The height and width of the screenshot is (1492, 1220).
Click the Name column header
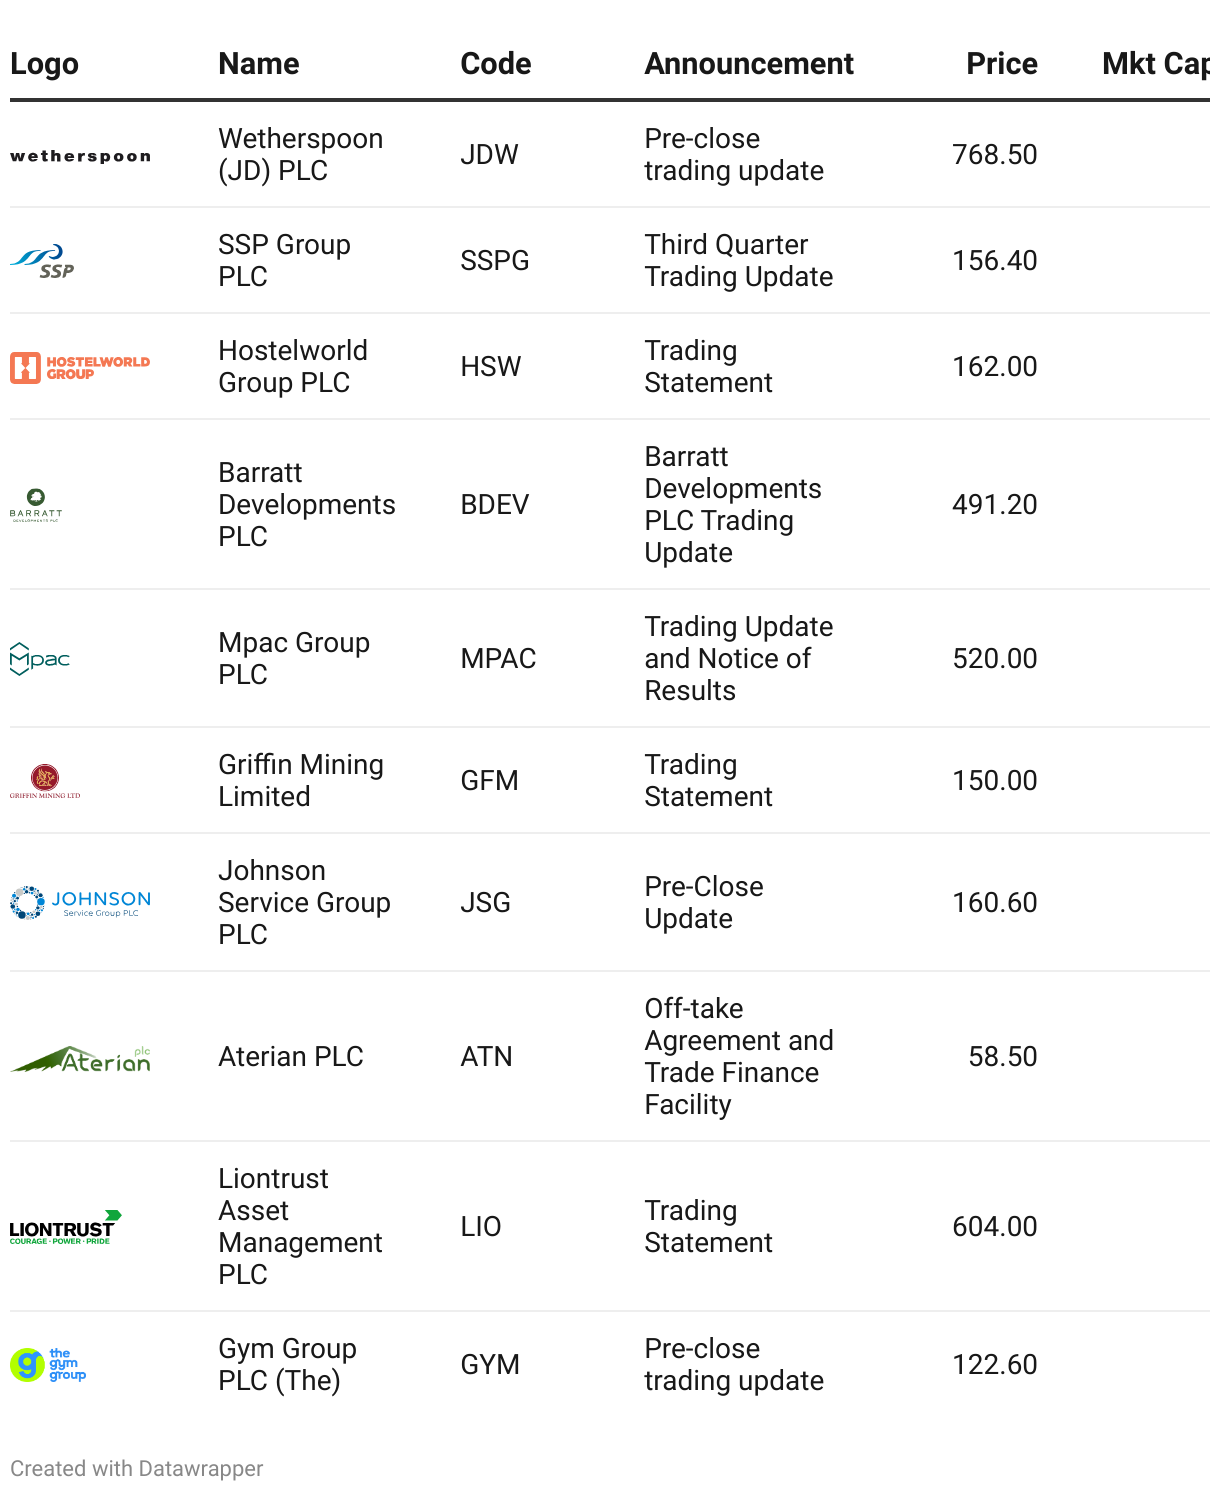tap(259, 64)
